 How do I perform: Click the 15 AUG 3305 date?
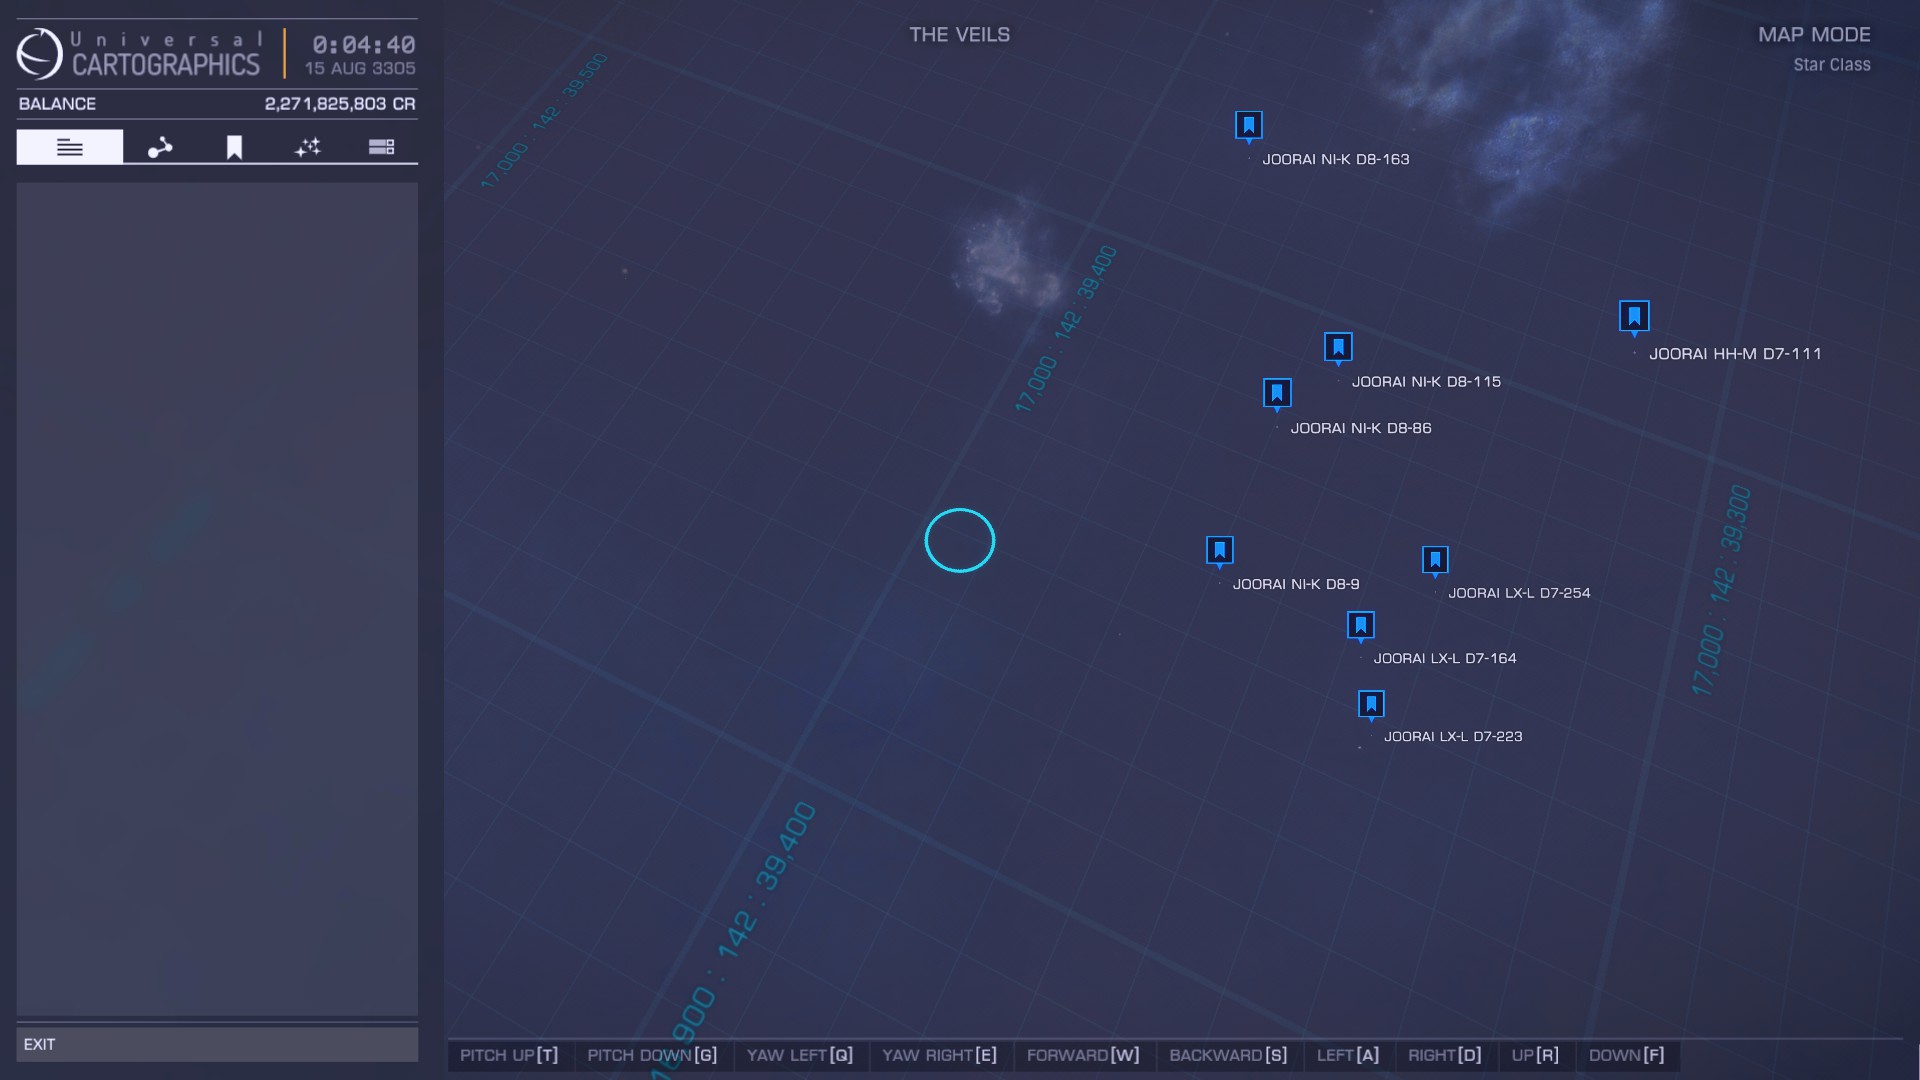pyautogui.click(x=360, y=69)
